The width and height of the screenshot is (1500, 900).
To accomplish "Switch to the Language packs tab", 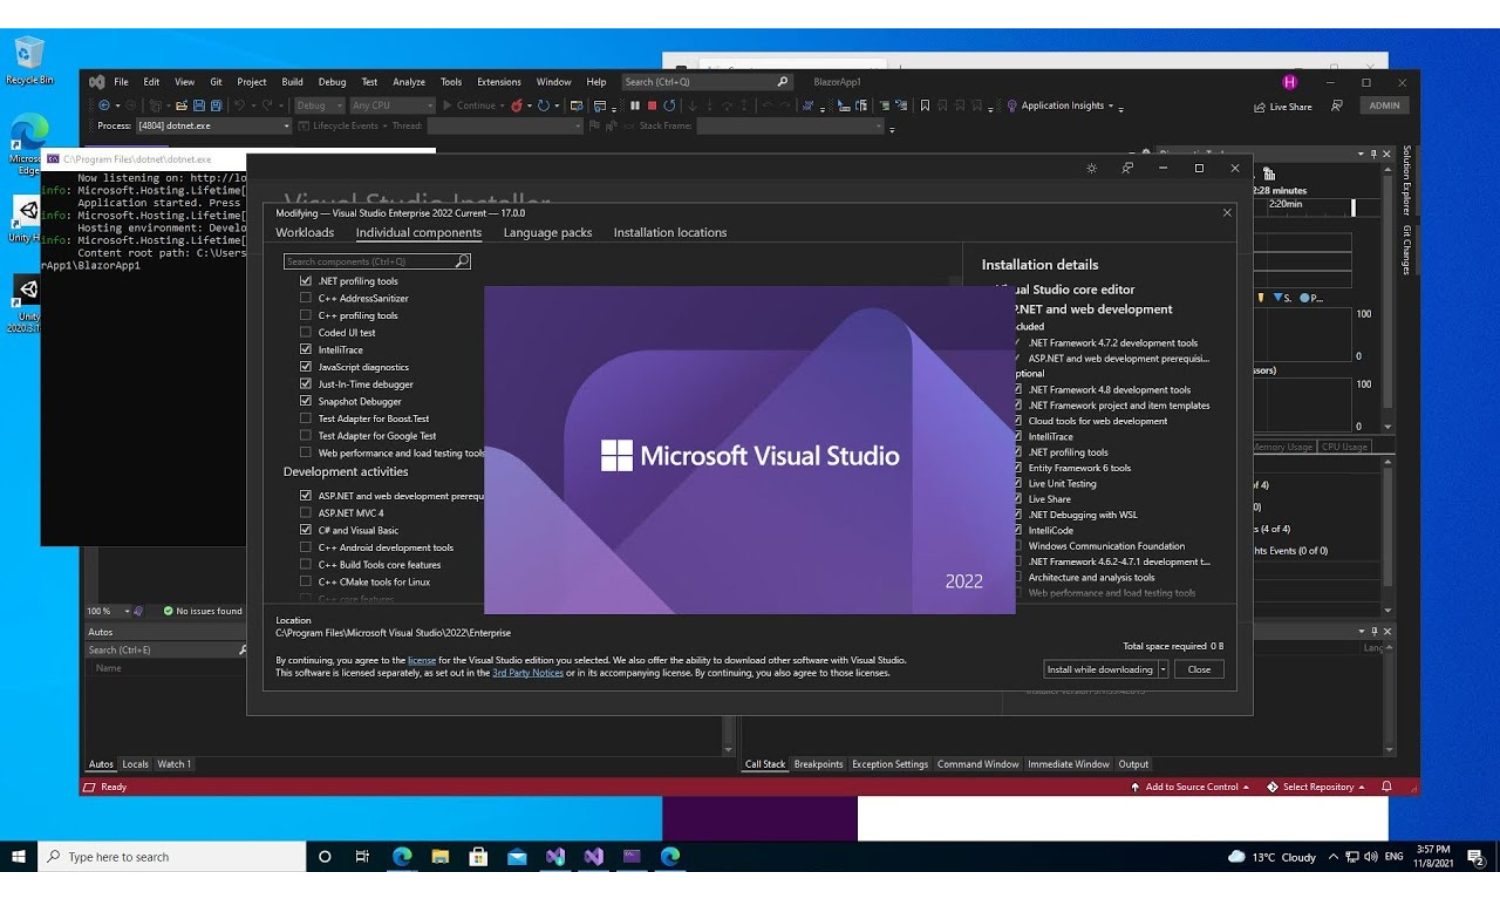I will coord(548,232).
